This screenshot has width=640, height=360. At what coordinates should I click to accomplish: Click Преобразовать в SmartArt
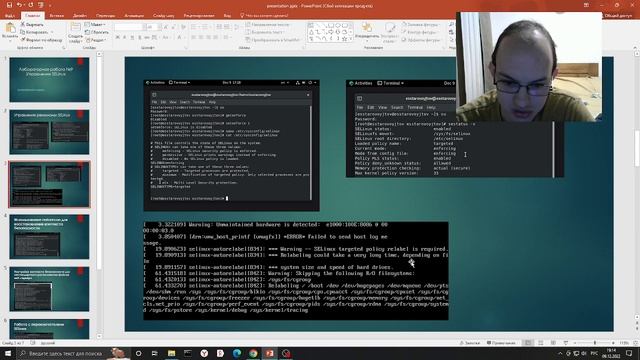(273, 40)
